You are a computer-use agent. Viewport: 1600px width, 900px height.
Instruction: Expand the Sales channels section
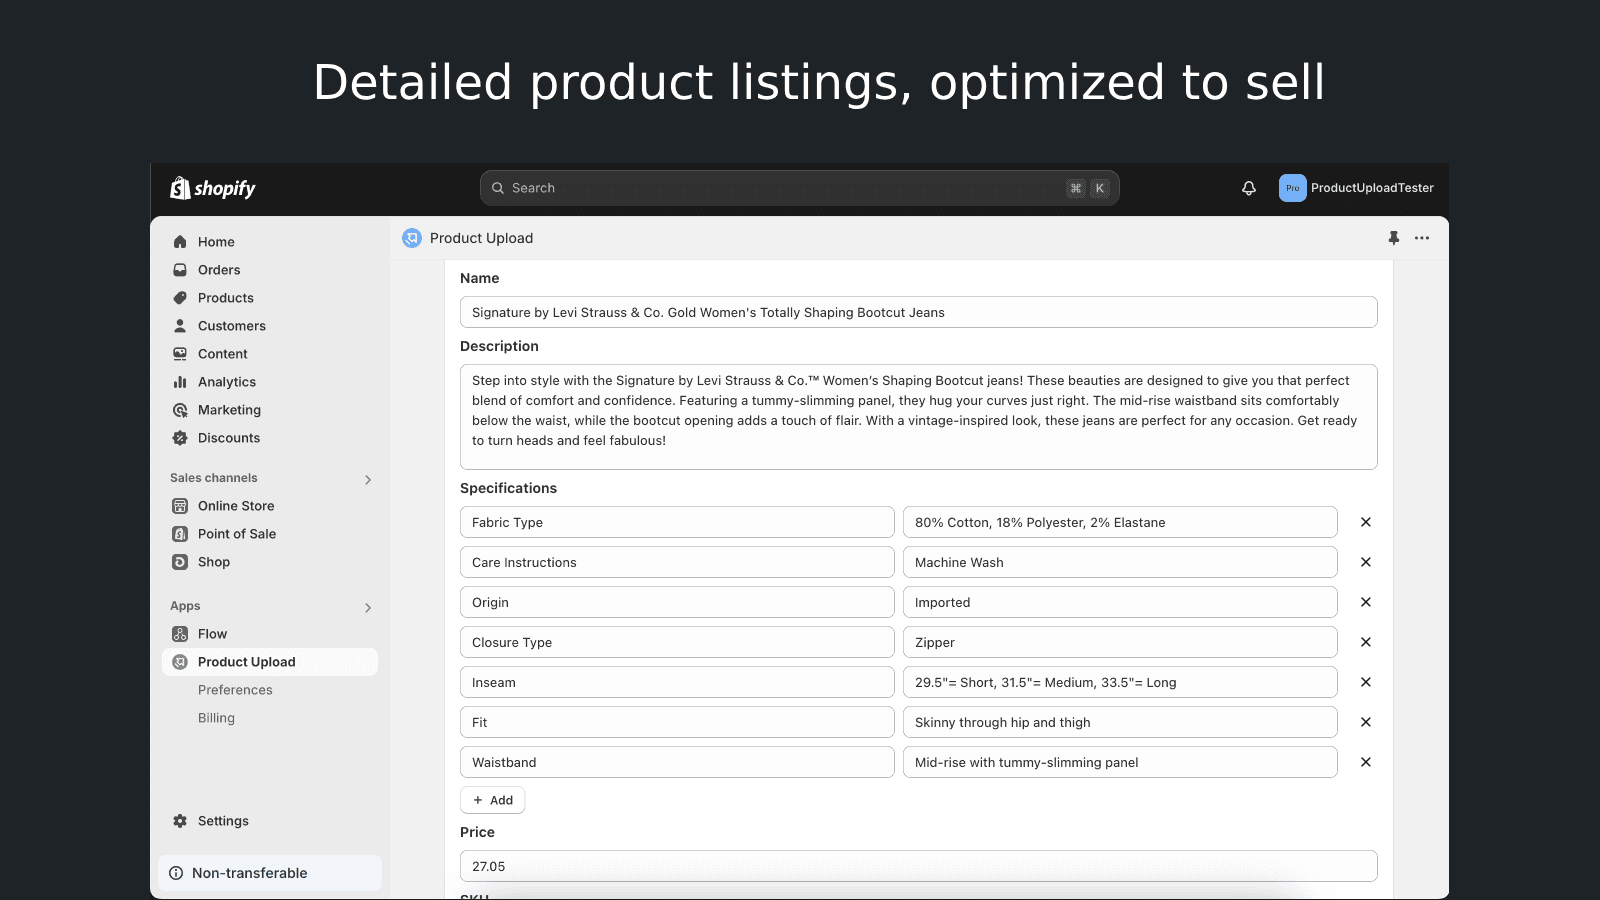tap(368, 479)
